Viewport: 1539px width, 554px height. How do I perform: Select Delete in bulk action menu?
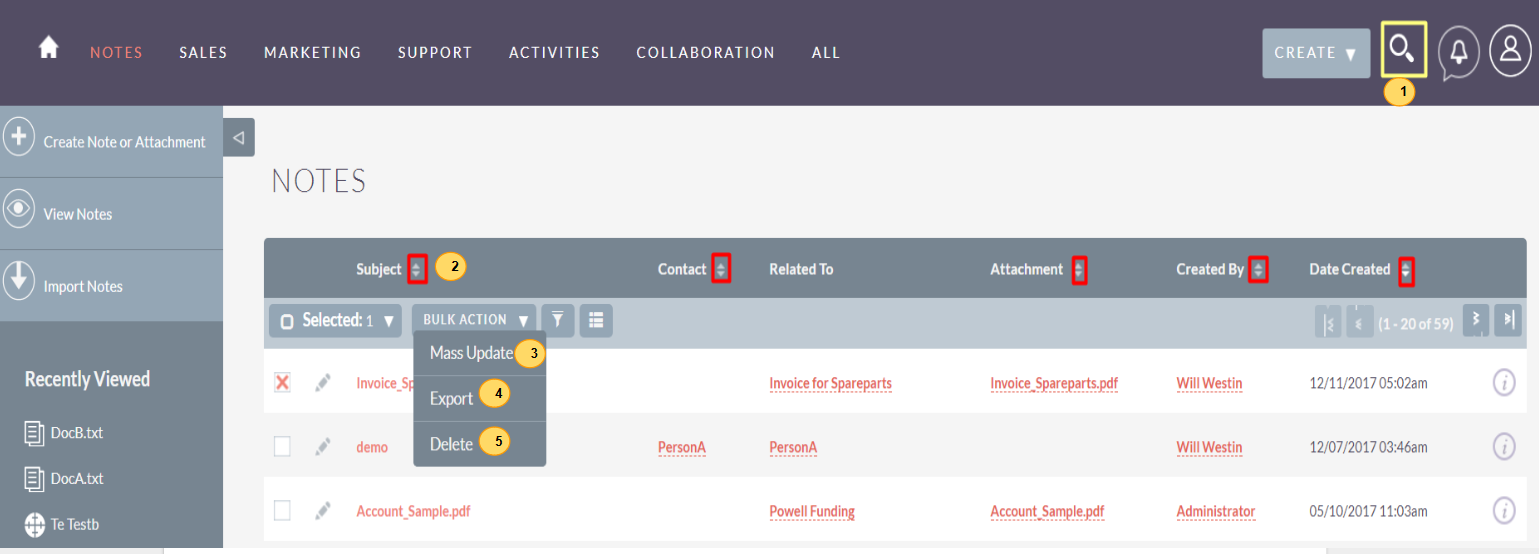point(451,444)
